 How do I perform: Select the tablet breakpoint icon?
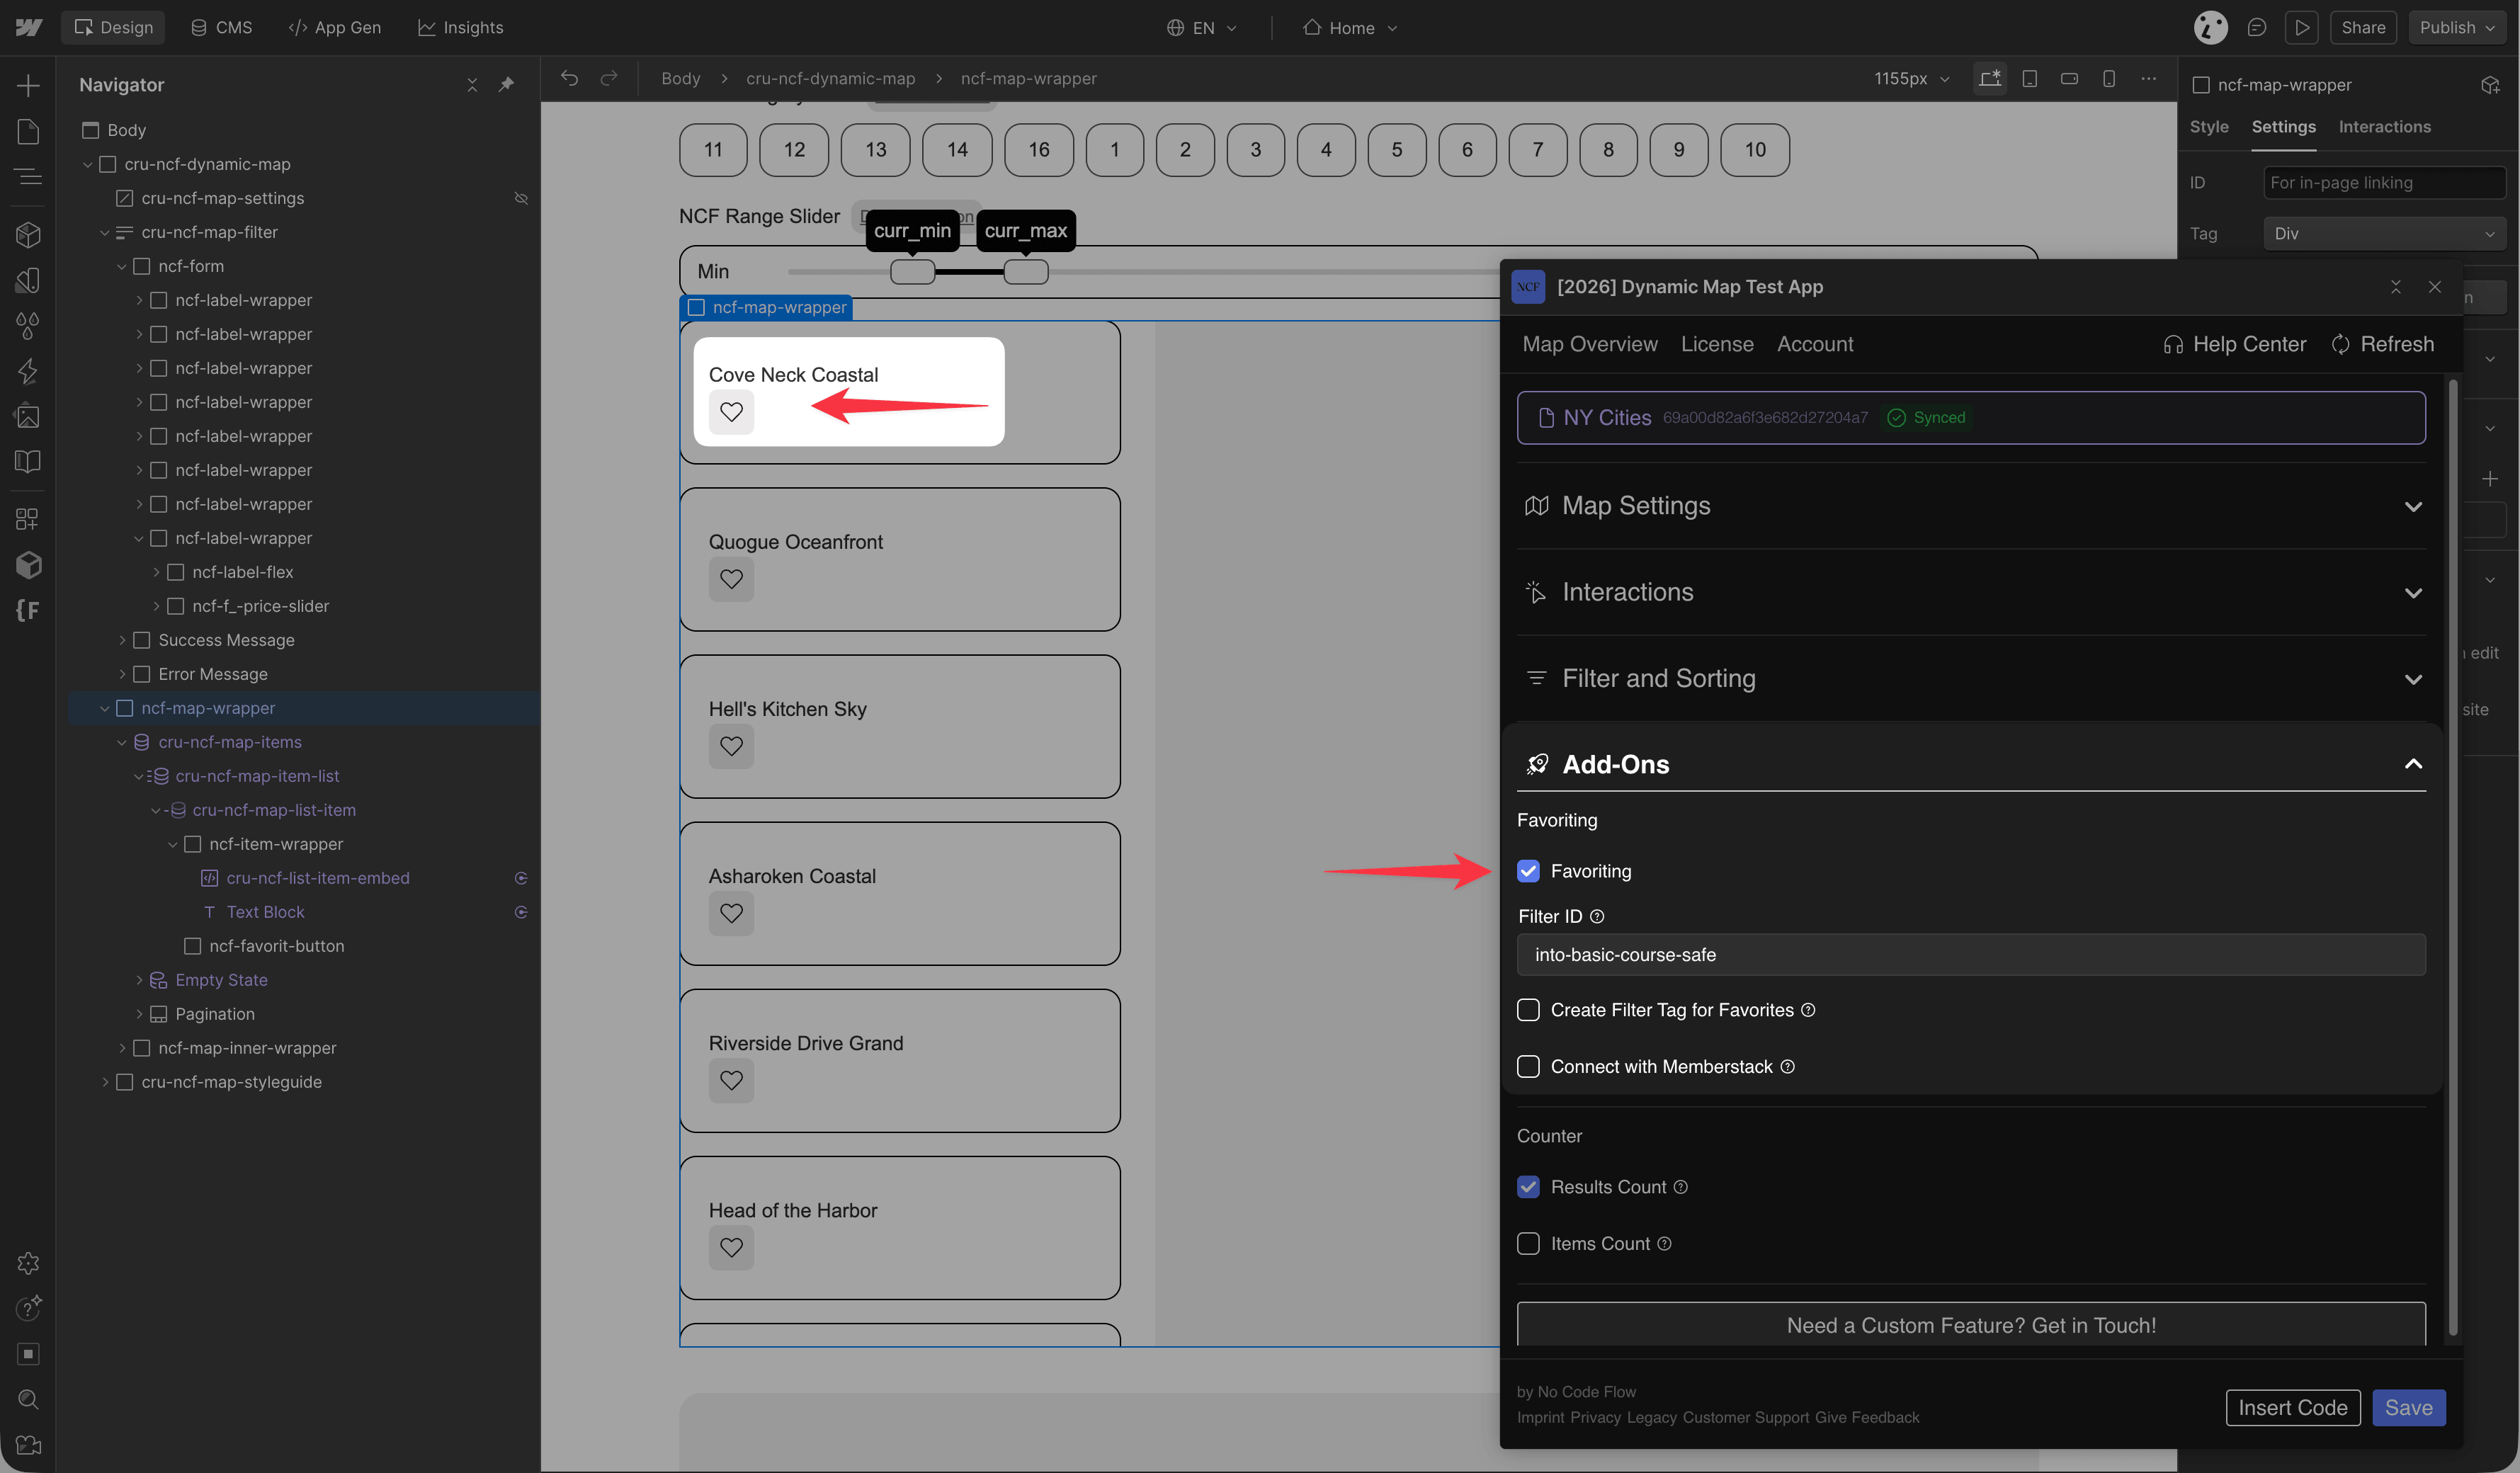pyautogui.click(x=2030, y=78)
